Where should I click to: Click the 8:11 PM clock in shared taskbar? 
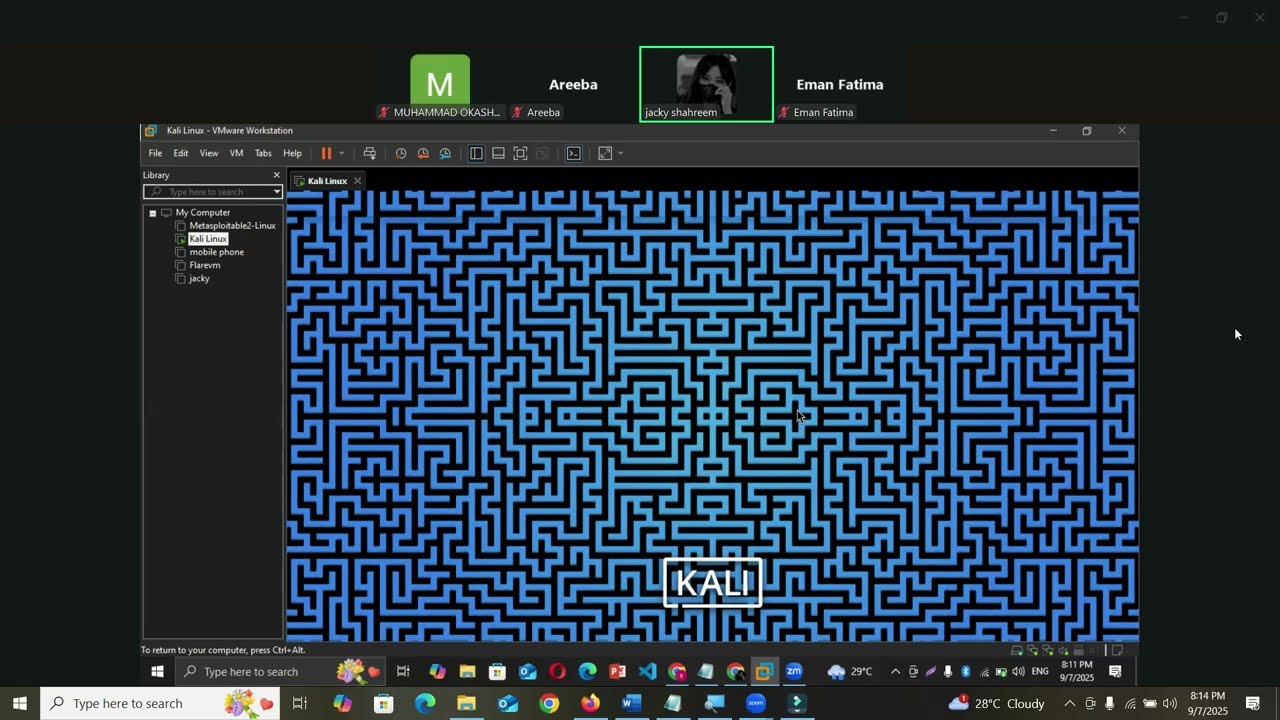click(x=1077, y=671)
